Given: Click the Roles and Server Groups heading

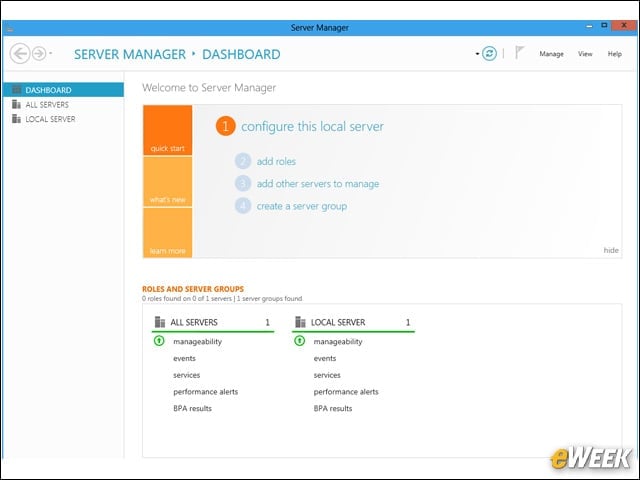Looking at the screenshot, I should [193, 289].
